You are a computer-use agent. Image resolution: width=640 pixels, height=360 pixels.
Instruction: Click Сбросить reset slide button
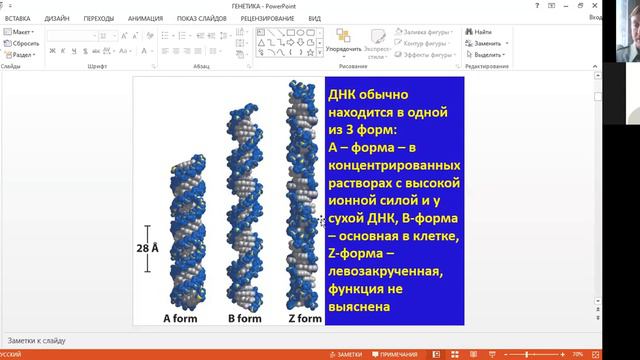[21, 43]
